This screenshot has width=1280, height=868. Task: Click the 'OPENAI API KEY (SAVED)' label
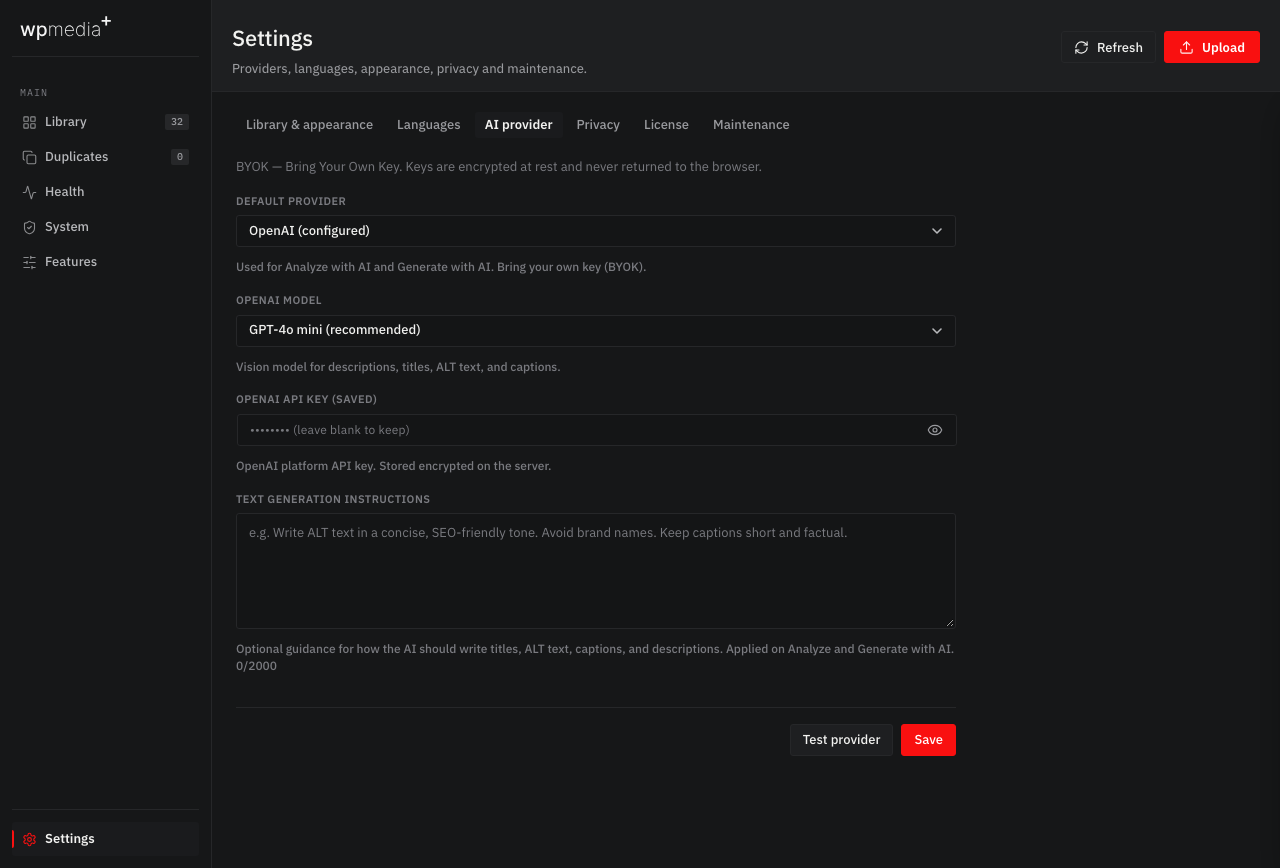tap(306, 399)
